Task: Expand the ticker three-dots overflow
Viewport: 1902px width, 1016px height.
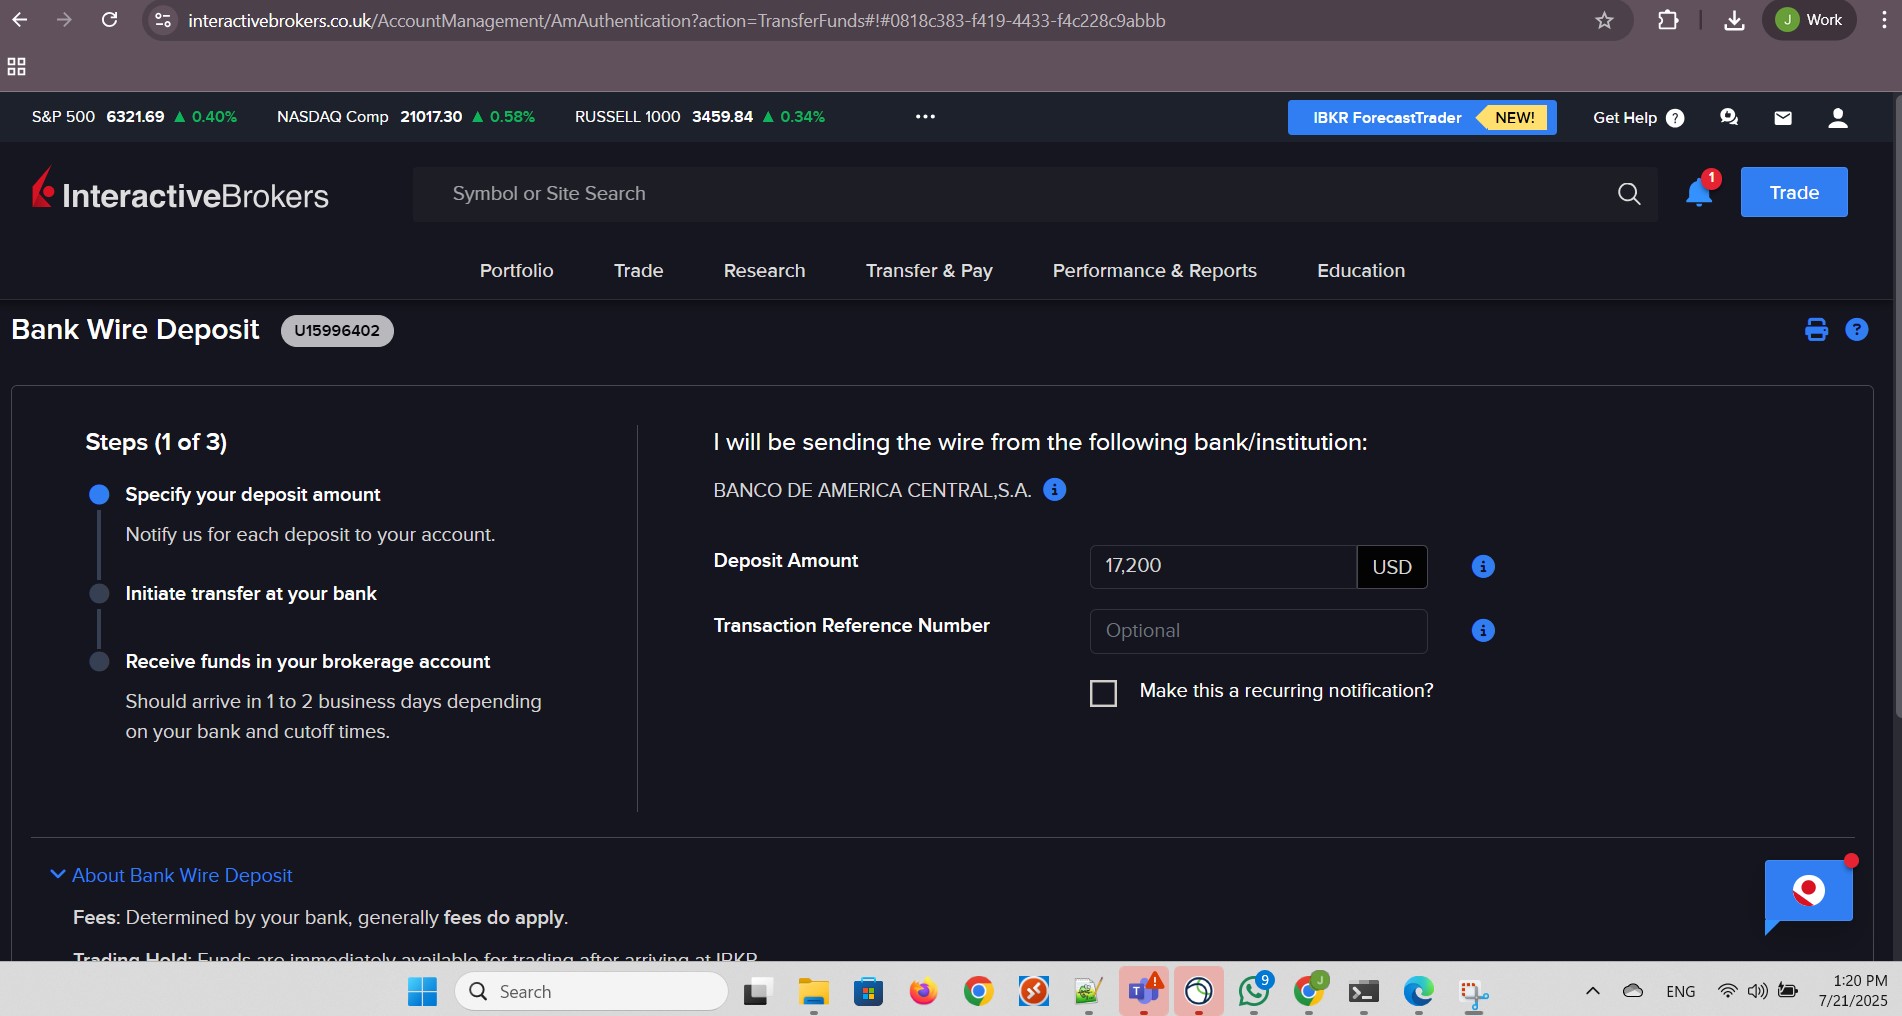Action: coord(925,117)
